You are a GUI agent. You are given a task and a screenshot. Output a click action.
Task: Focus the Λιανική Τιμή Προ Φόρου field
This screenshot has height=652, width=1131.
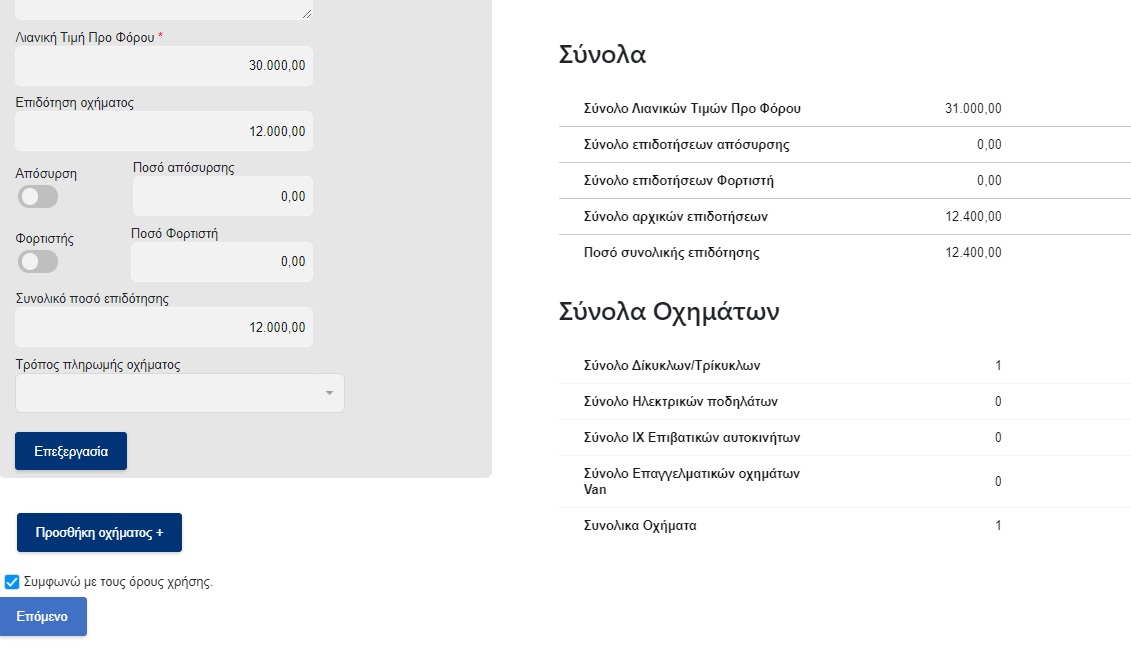coord(164,66)
